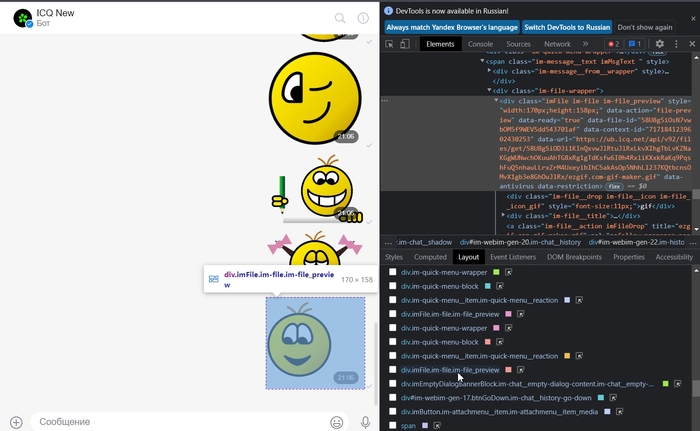Viewport: 700px width, 431px height.
Task: Tick the div.imButton.im-attachmenu__item_media checkbox
Action: (392, 411)
